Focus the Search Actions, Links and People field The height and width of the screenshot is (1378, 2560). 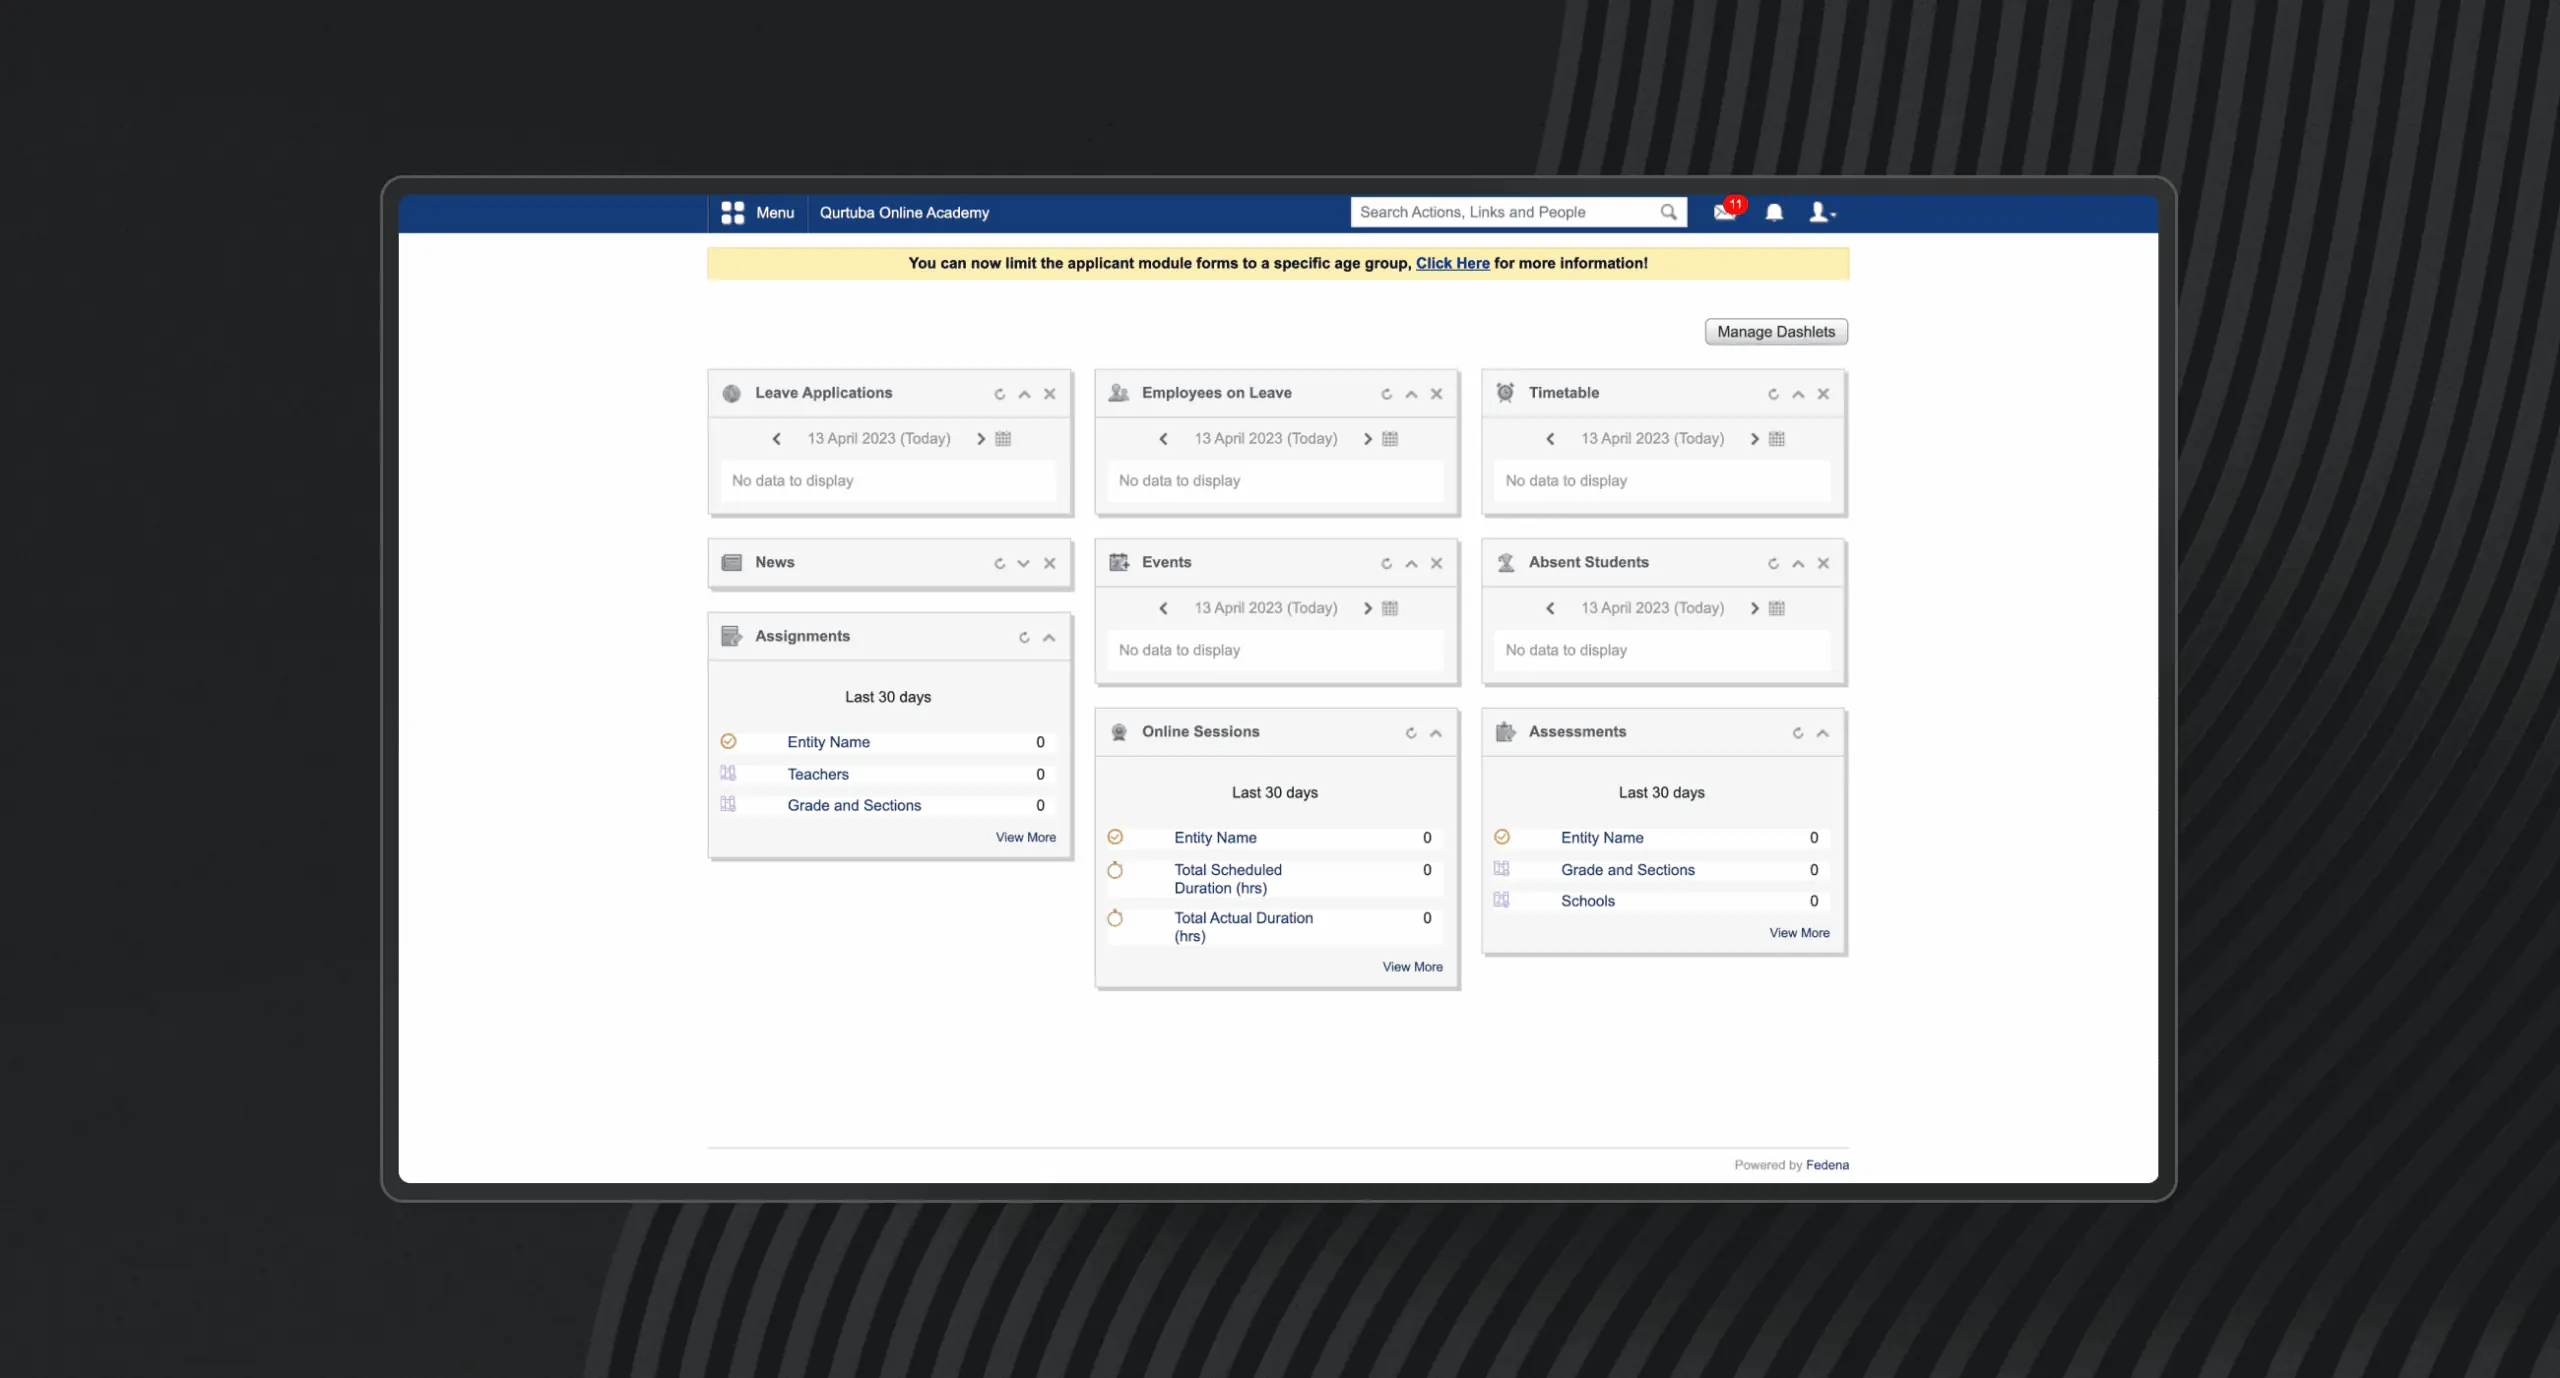pyautogui.click(x=1500, y=212)
